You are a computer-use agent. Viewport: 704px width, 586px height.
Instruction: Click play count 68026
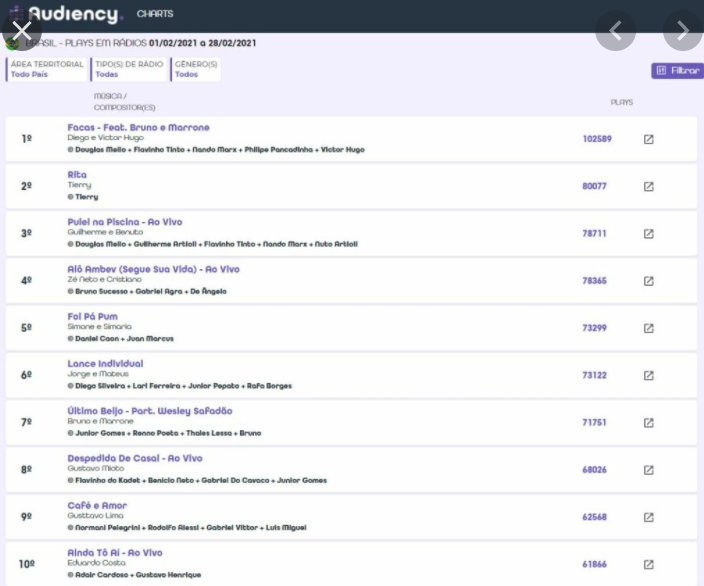point(594,470)
